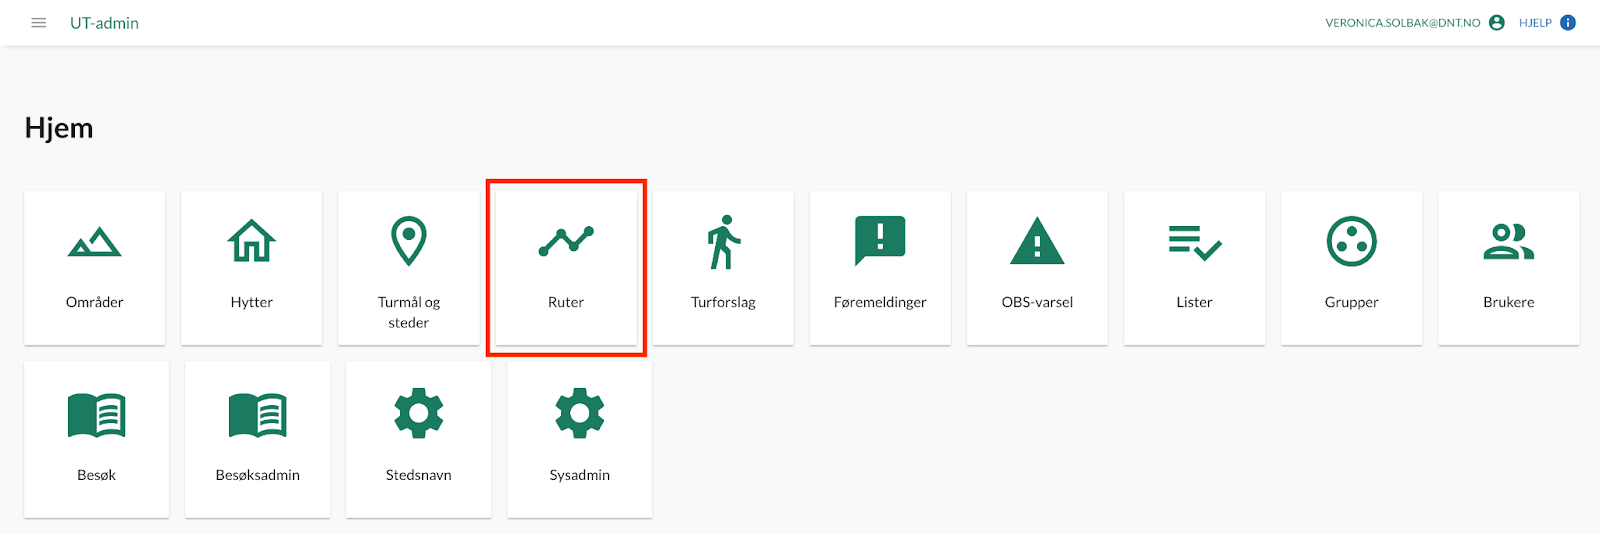Select the Brukere card label
1600x534 pixels.
[x=1509, y=302]
